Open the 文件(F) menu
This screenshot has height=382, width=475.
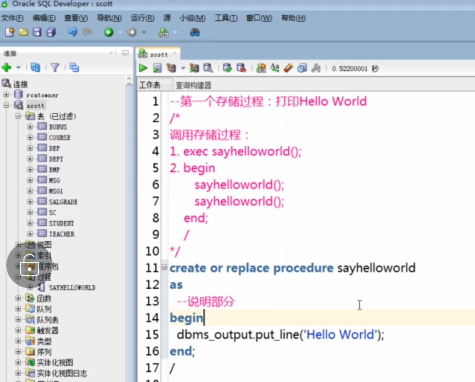pos(12,18)
